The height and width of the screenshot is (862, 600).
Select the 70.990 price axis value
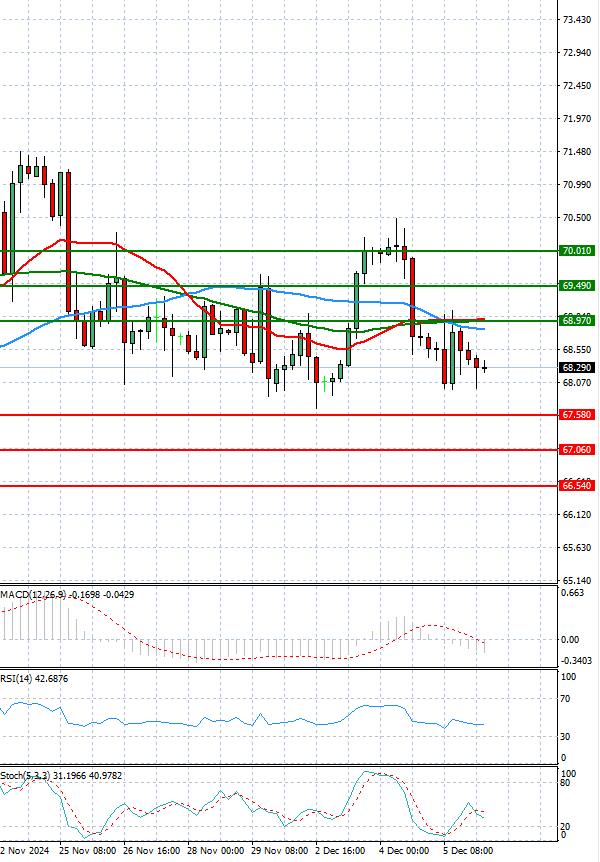tap(577, 185)
